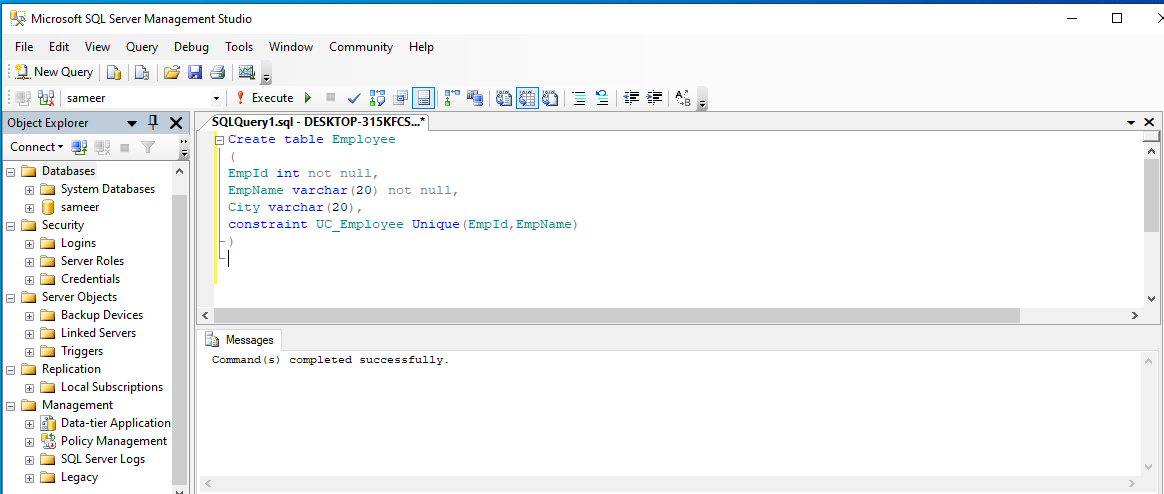Save the query with the floppy disk icon
This screenshot has width=1164, height=494.
click(x=194, y=72)
